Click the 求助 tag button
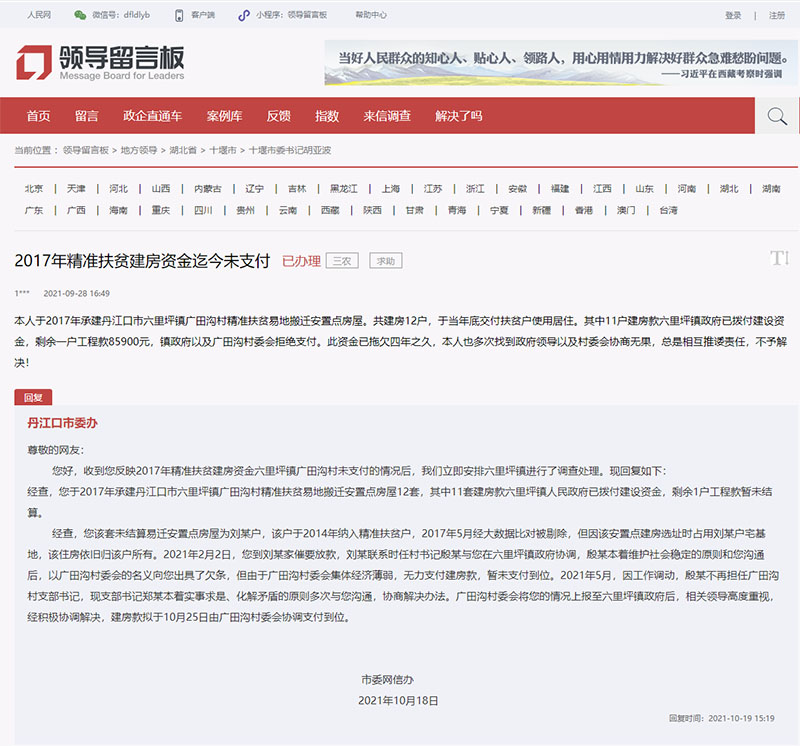Screen dimensions: 800x746 (385, 261)
